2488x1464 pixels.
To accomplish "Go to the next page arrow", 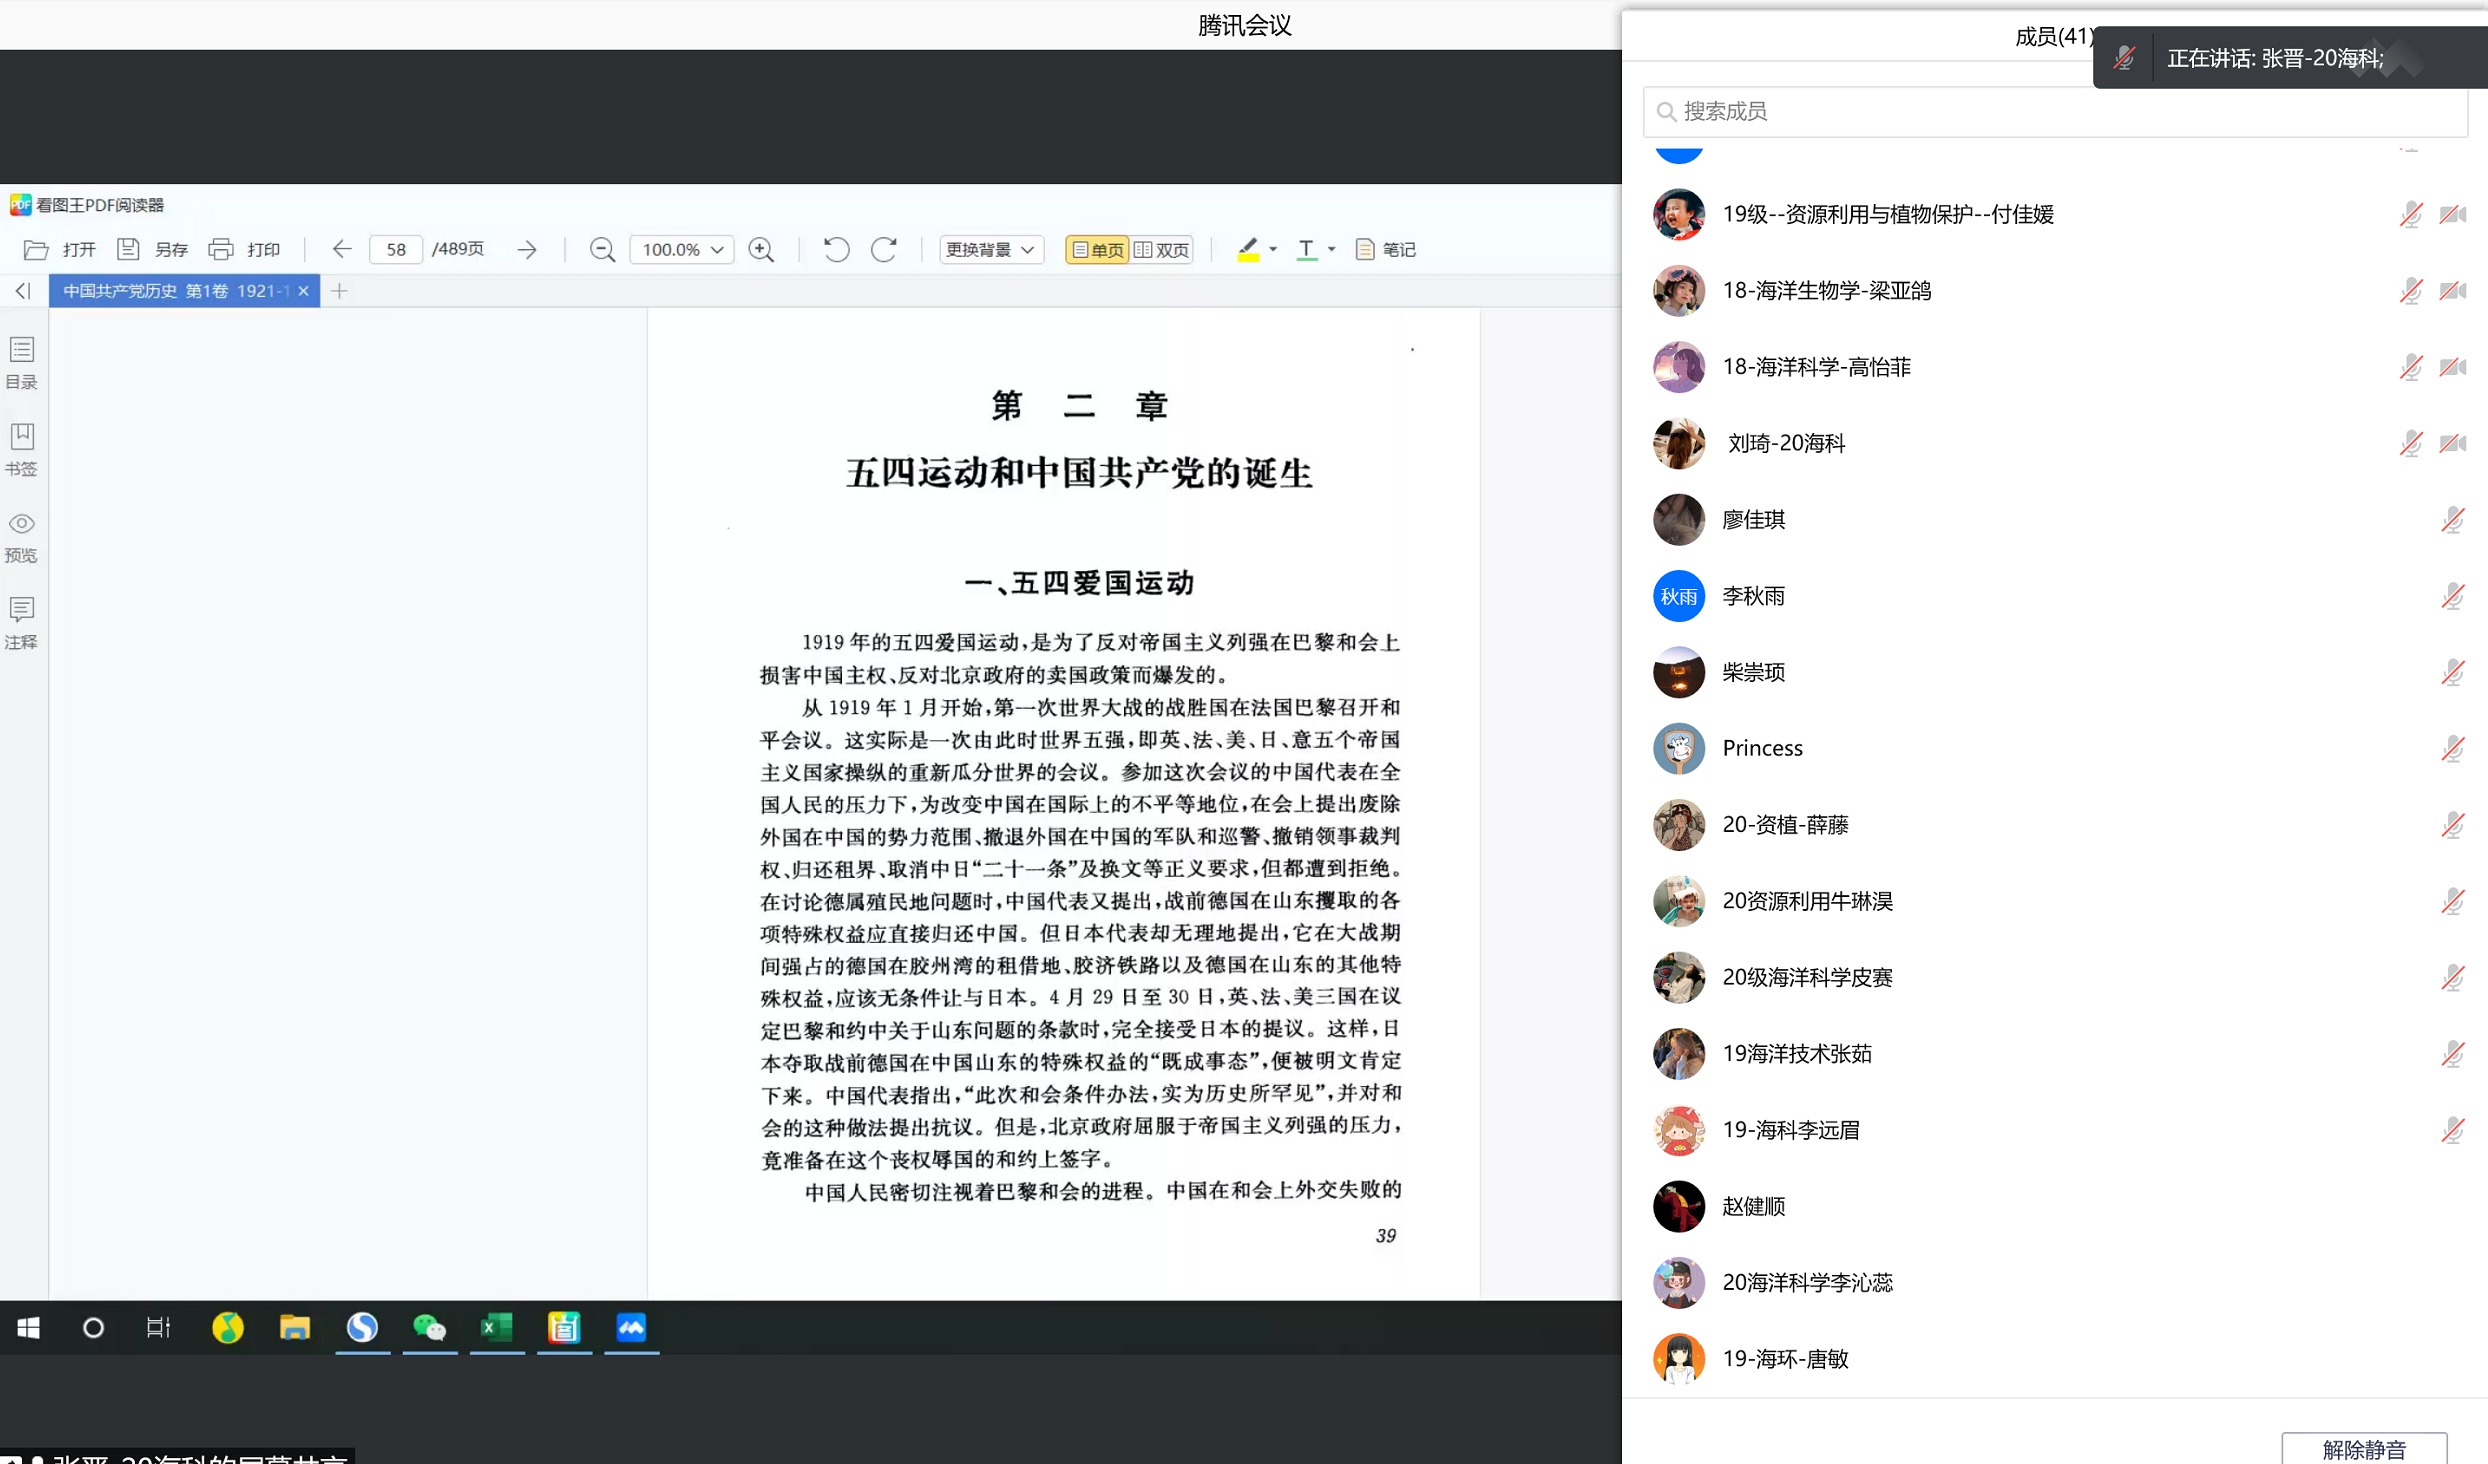I will coord(527,250).
